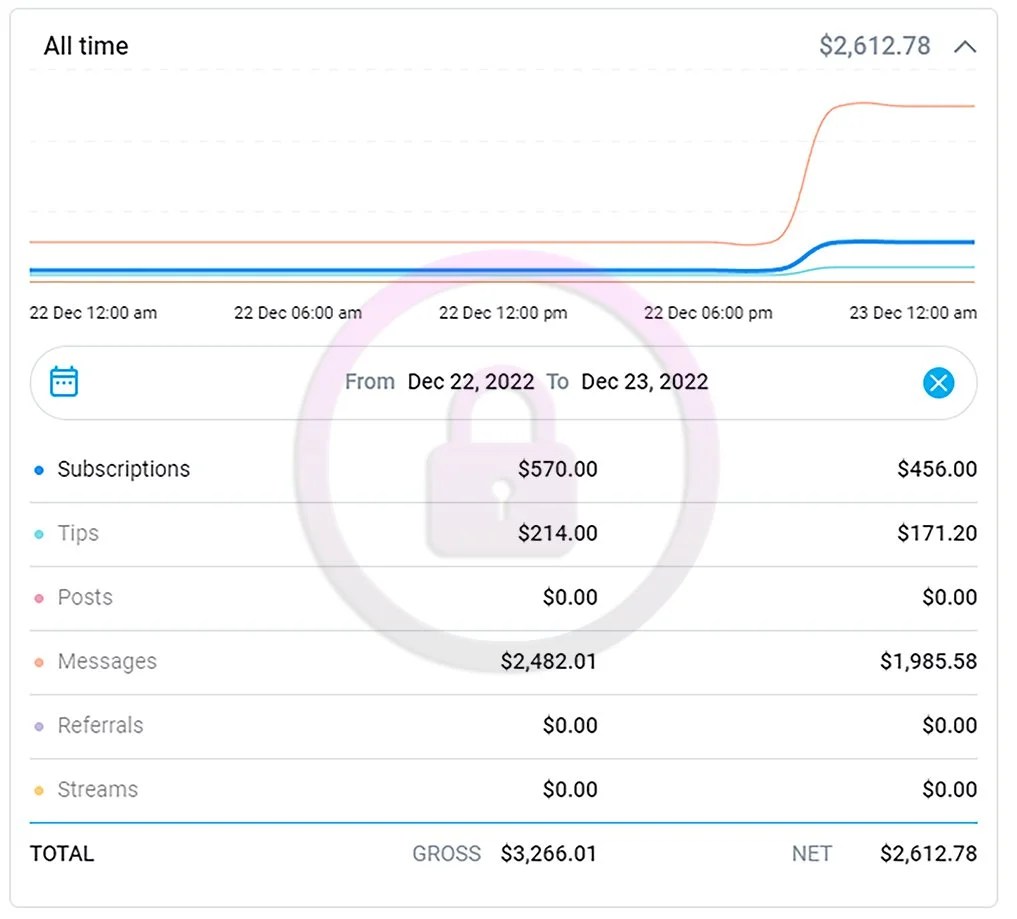Open the calendar date picker icon
Viewport: 1017px width, 919px height.
(64, 381)
